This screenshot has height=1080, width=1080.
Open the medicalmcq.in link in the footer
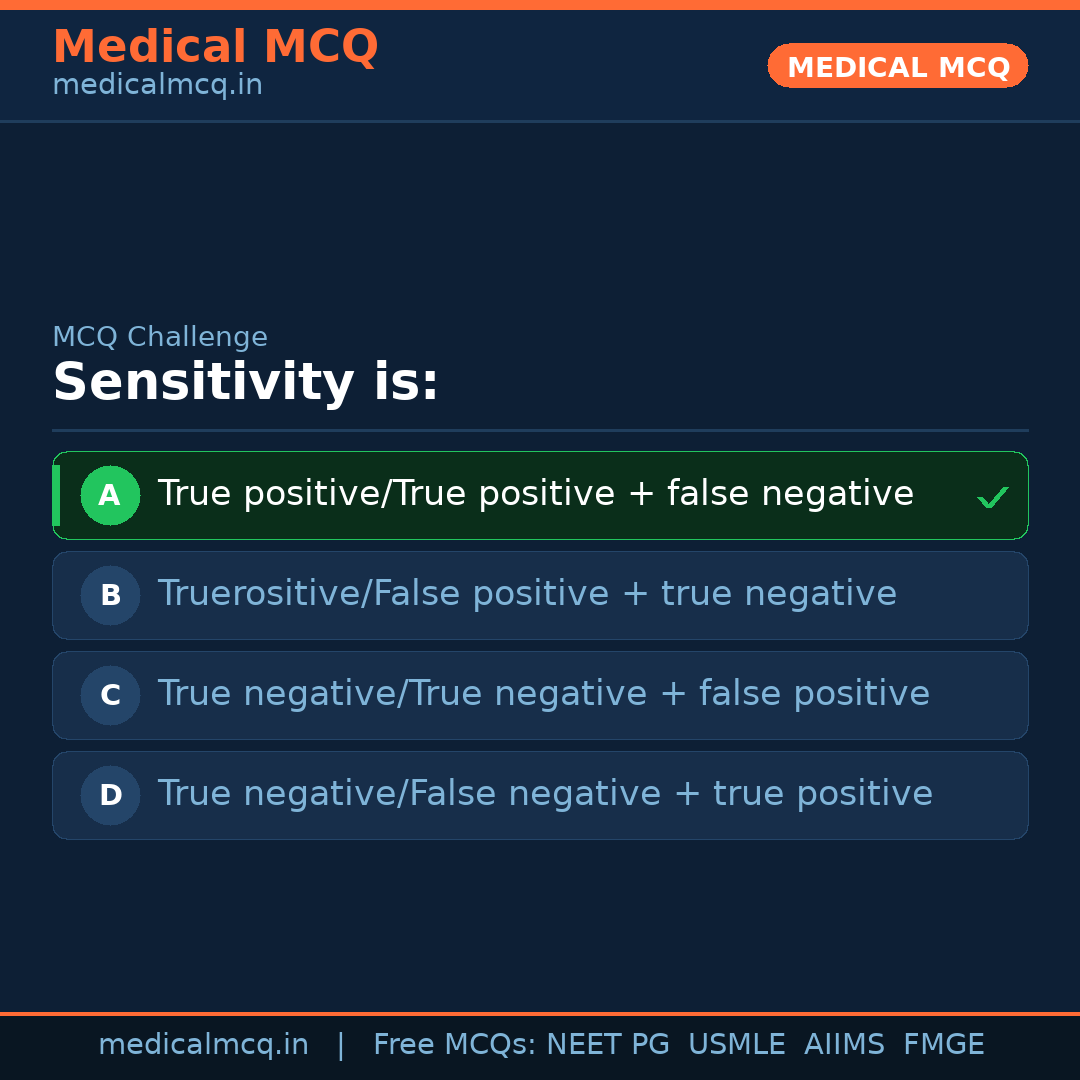click(x=203, y=1045)
